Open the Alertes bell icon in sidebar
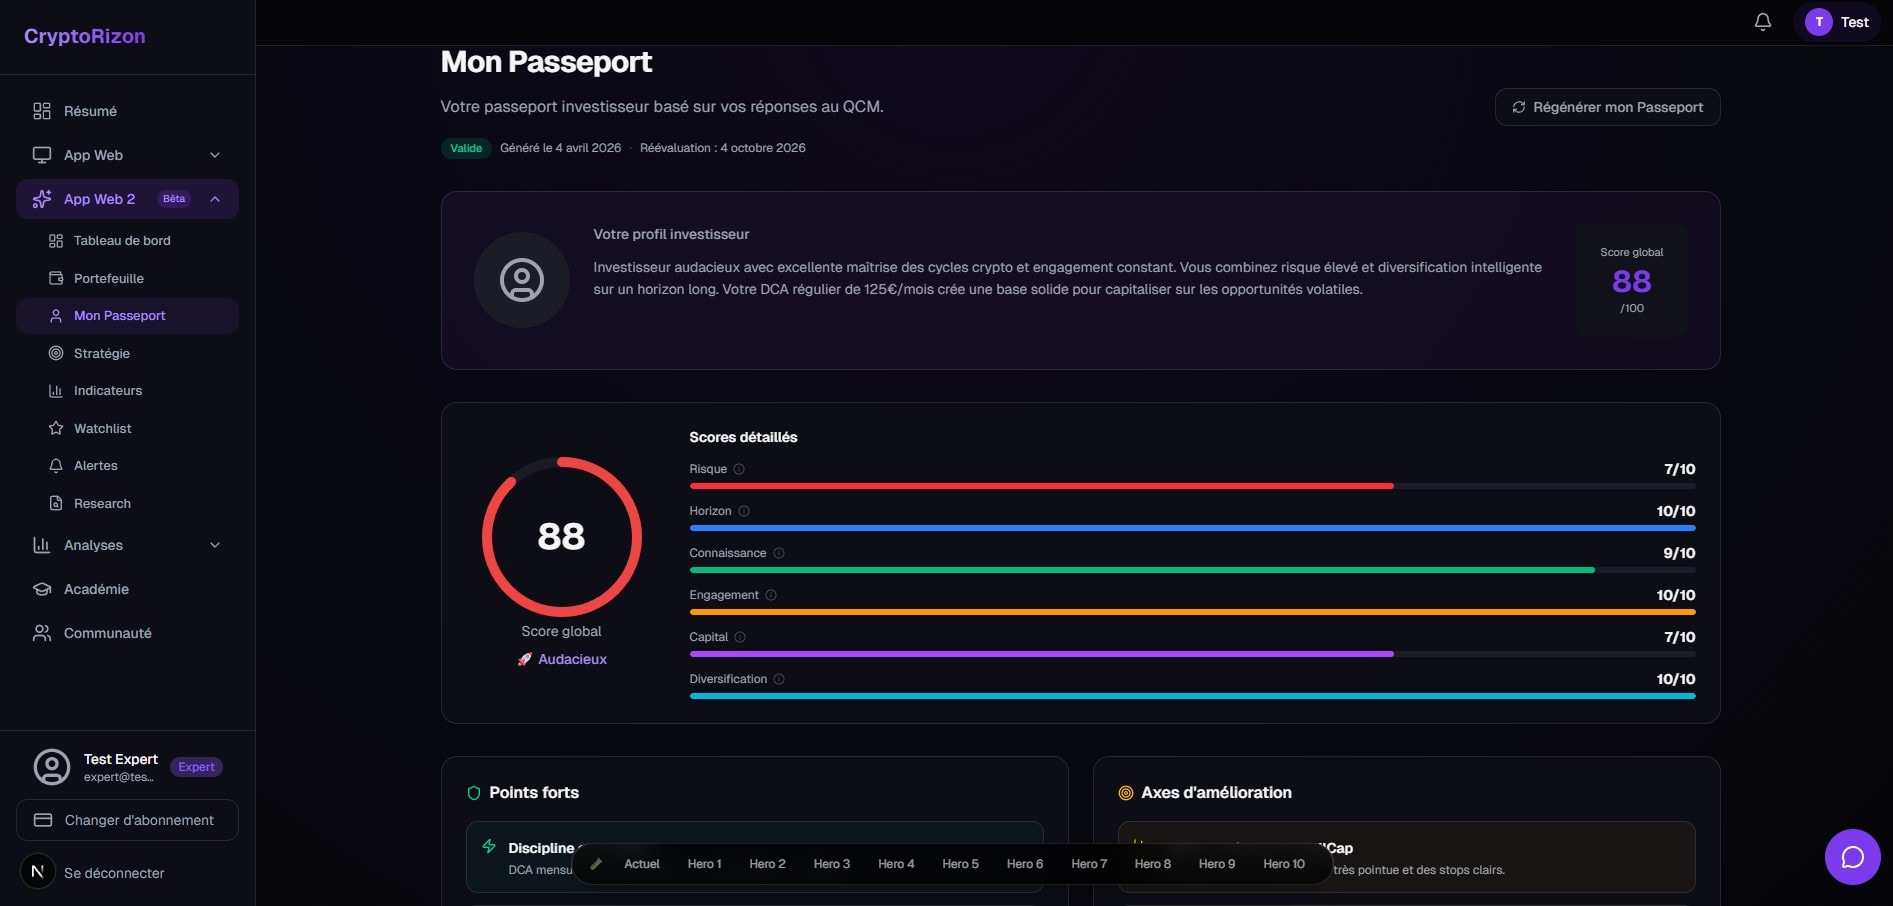 pos(56,465)
